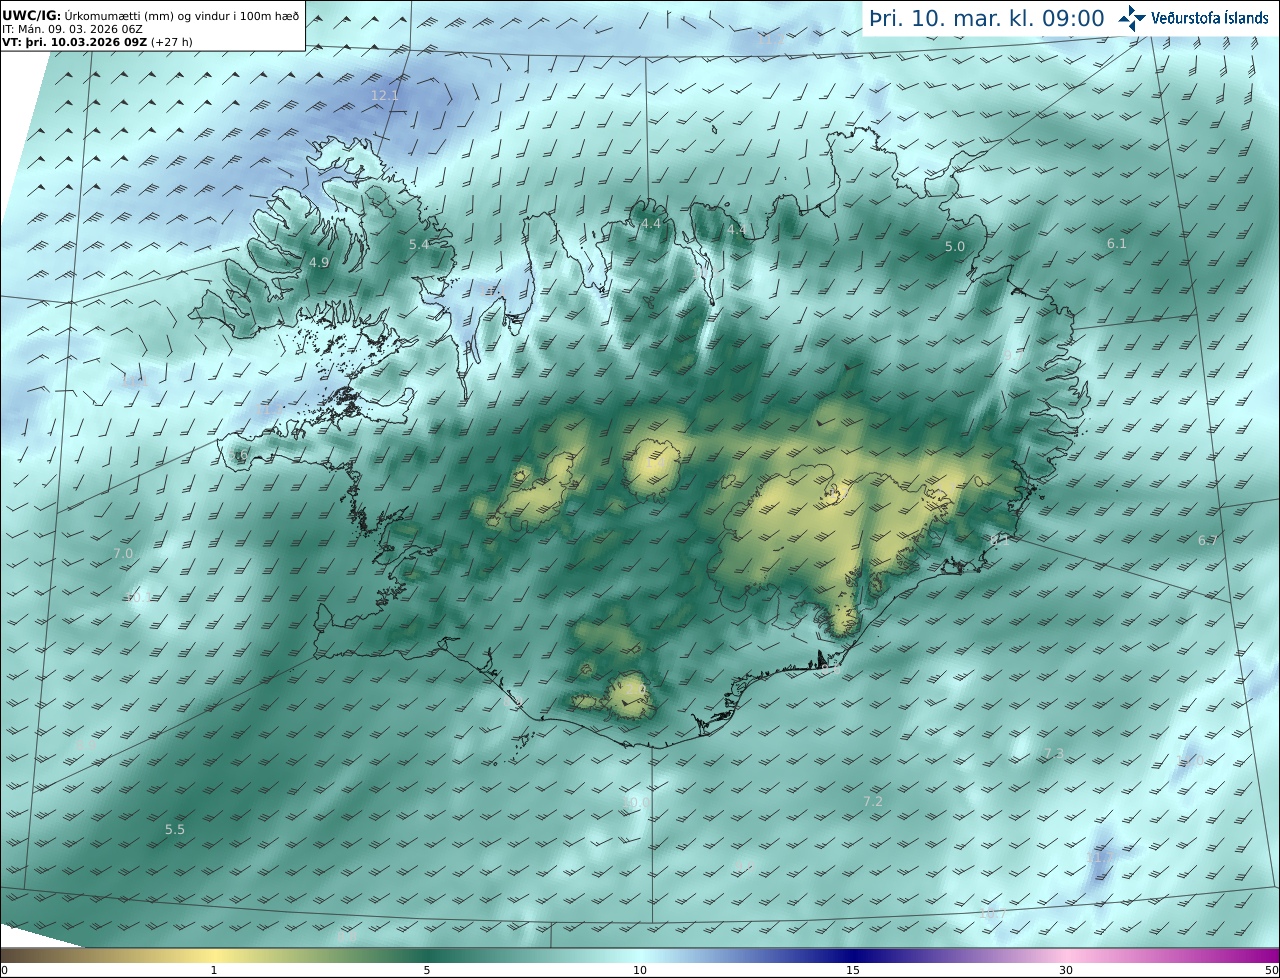This screenshot has height=978, width=1280.
Task: Click the 6.7 value label off east coast
Action: pos(1208,541)
